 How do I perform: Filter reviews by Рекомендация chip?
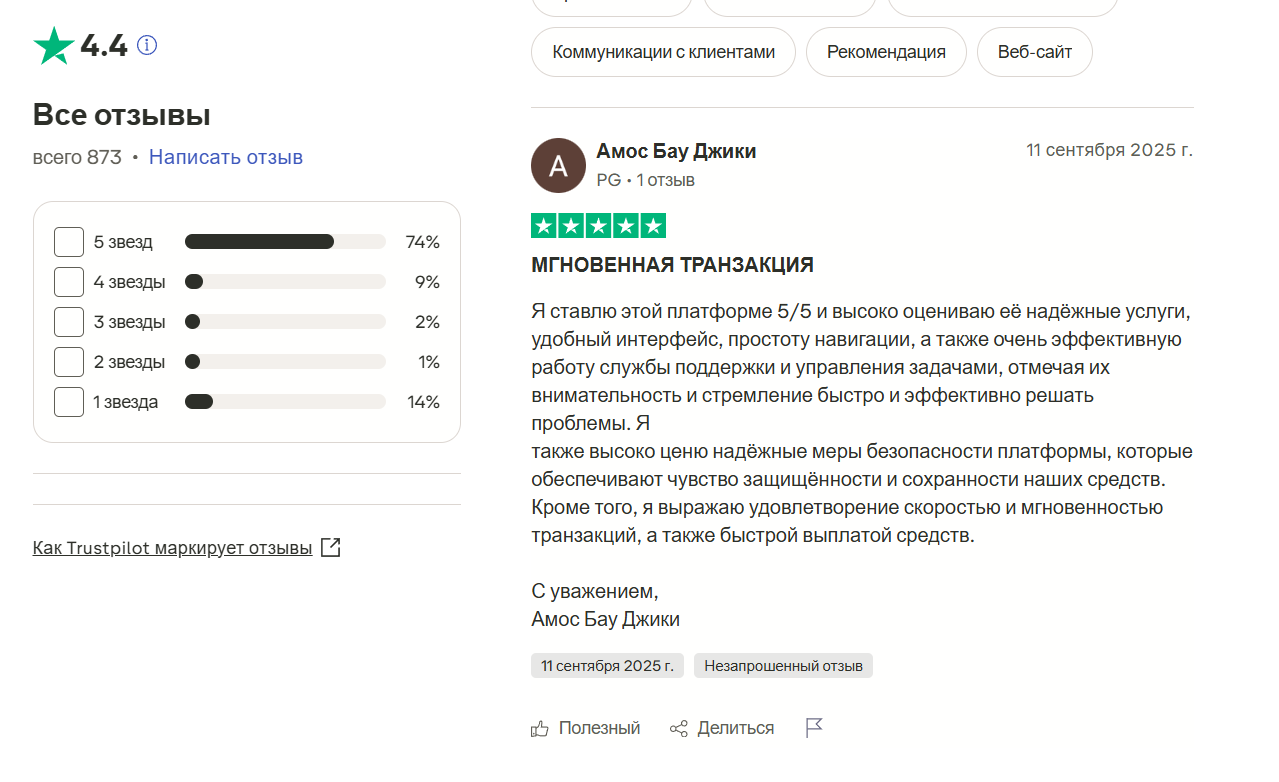point(886,52)
